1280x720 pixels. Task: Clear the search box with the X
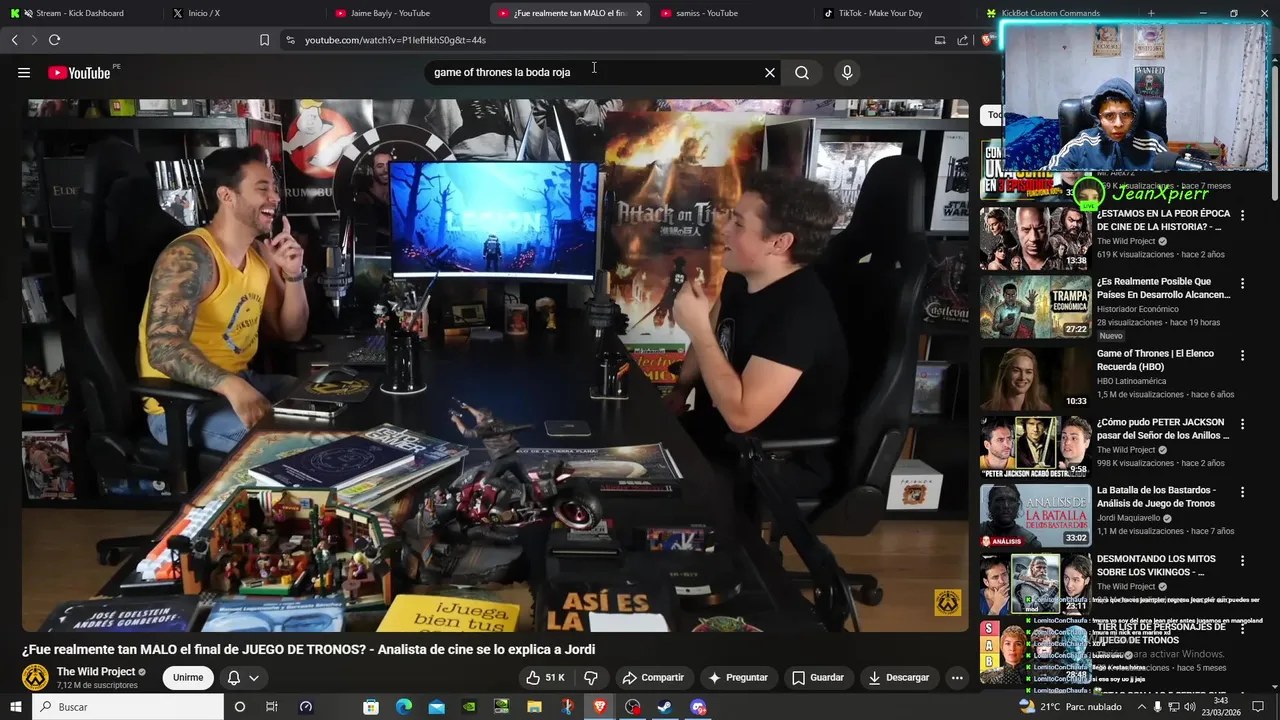click(x=770, y=72)
